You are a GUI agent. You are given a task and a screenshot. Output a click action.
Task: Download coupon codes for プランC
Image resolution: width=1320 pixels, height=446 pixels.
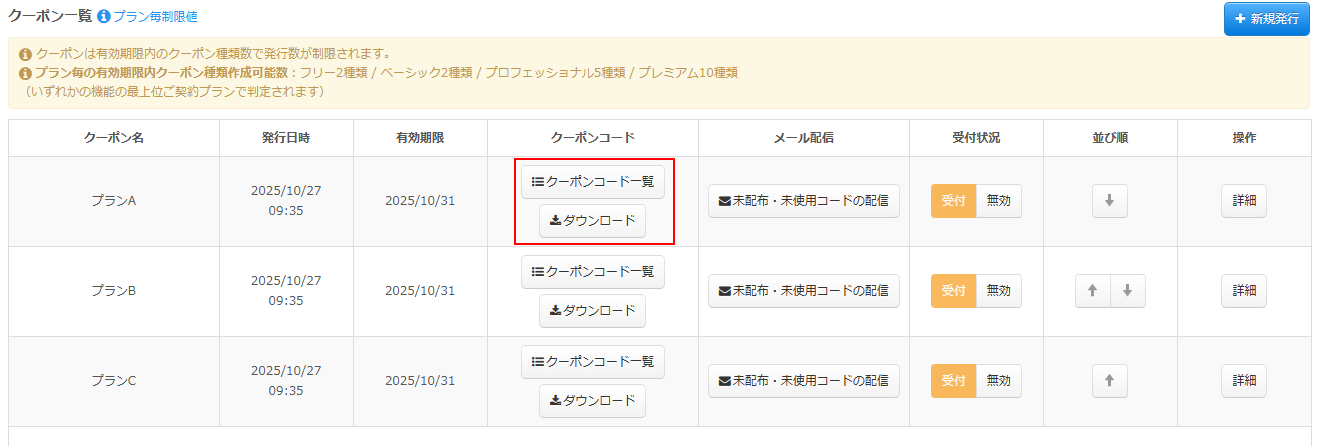point(592,401)
